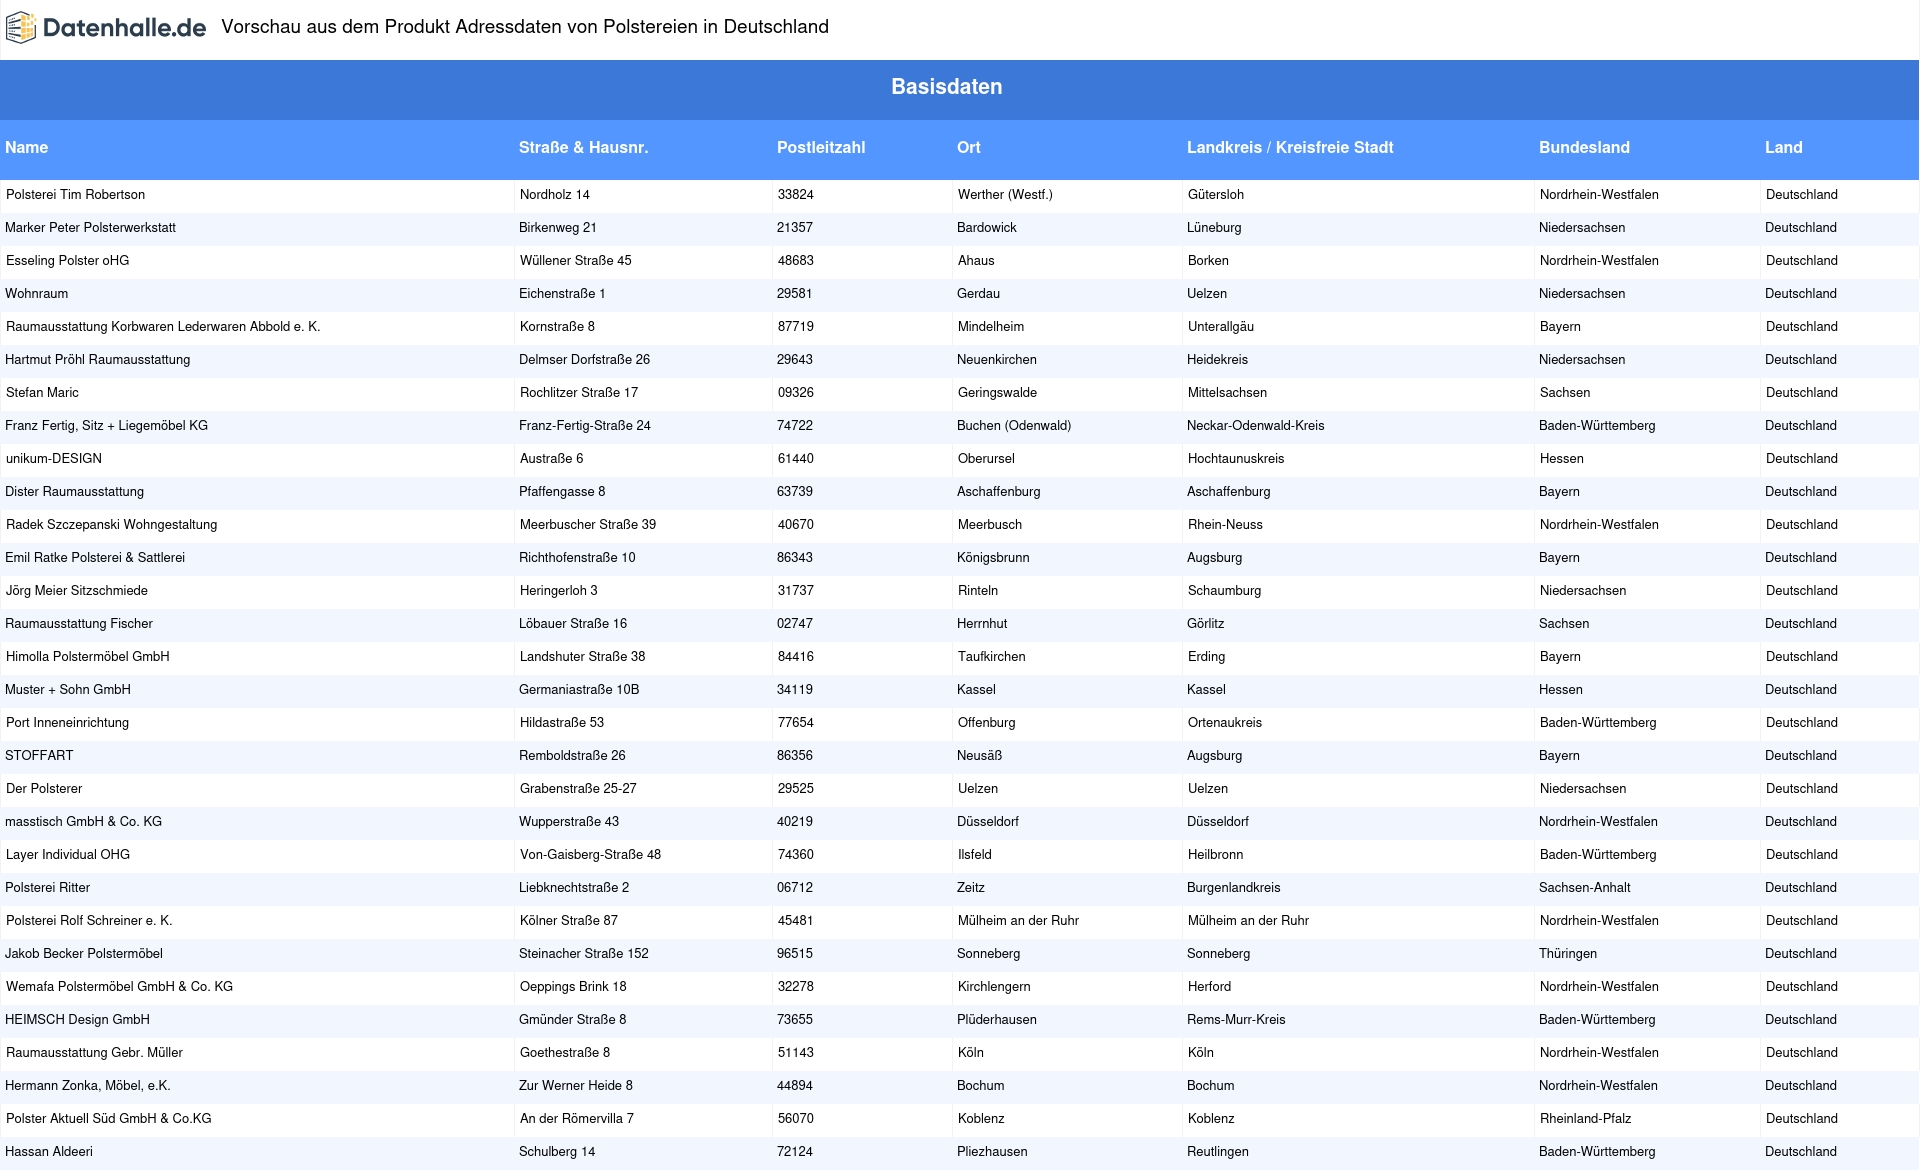Click street 'Germaniastraße 10B'
Viewport: 1920px width, 1170px height.
pyautogui.click(x=579, y=690)
